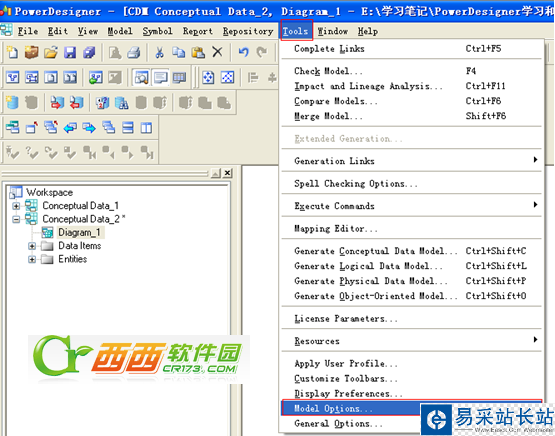Screen dimensions: 555x436
Task: Click the Redo arrow icon
Action: tap(262, 52)
